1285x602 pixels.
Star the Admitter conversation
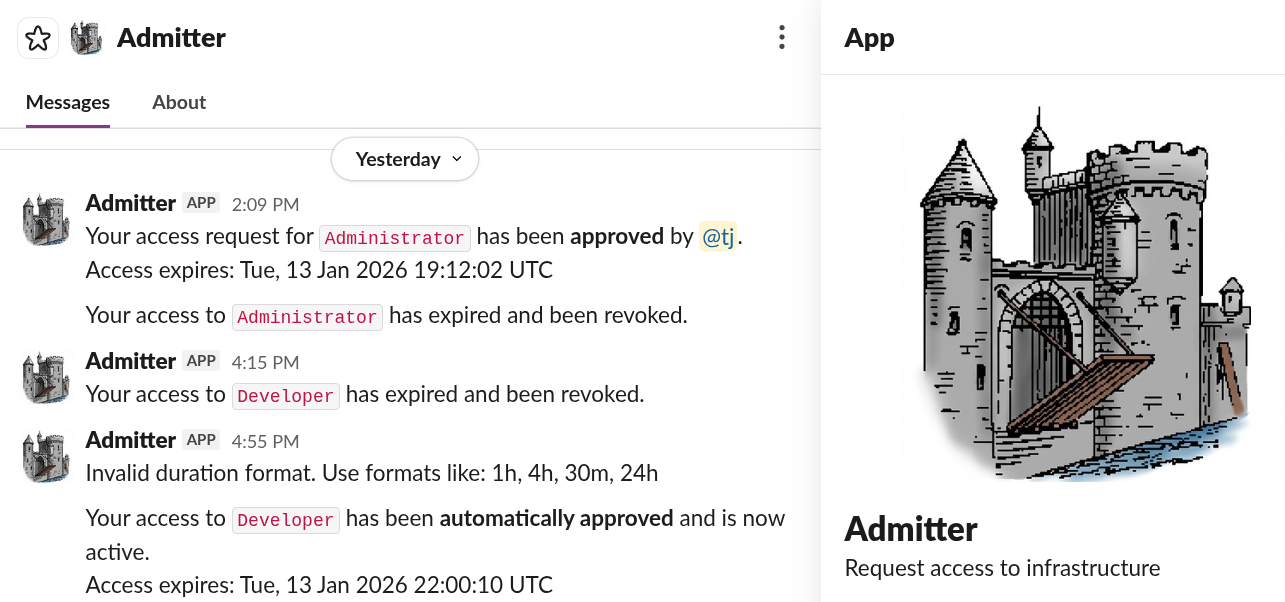[x=38, y=39]
